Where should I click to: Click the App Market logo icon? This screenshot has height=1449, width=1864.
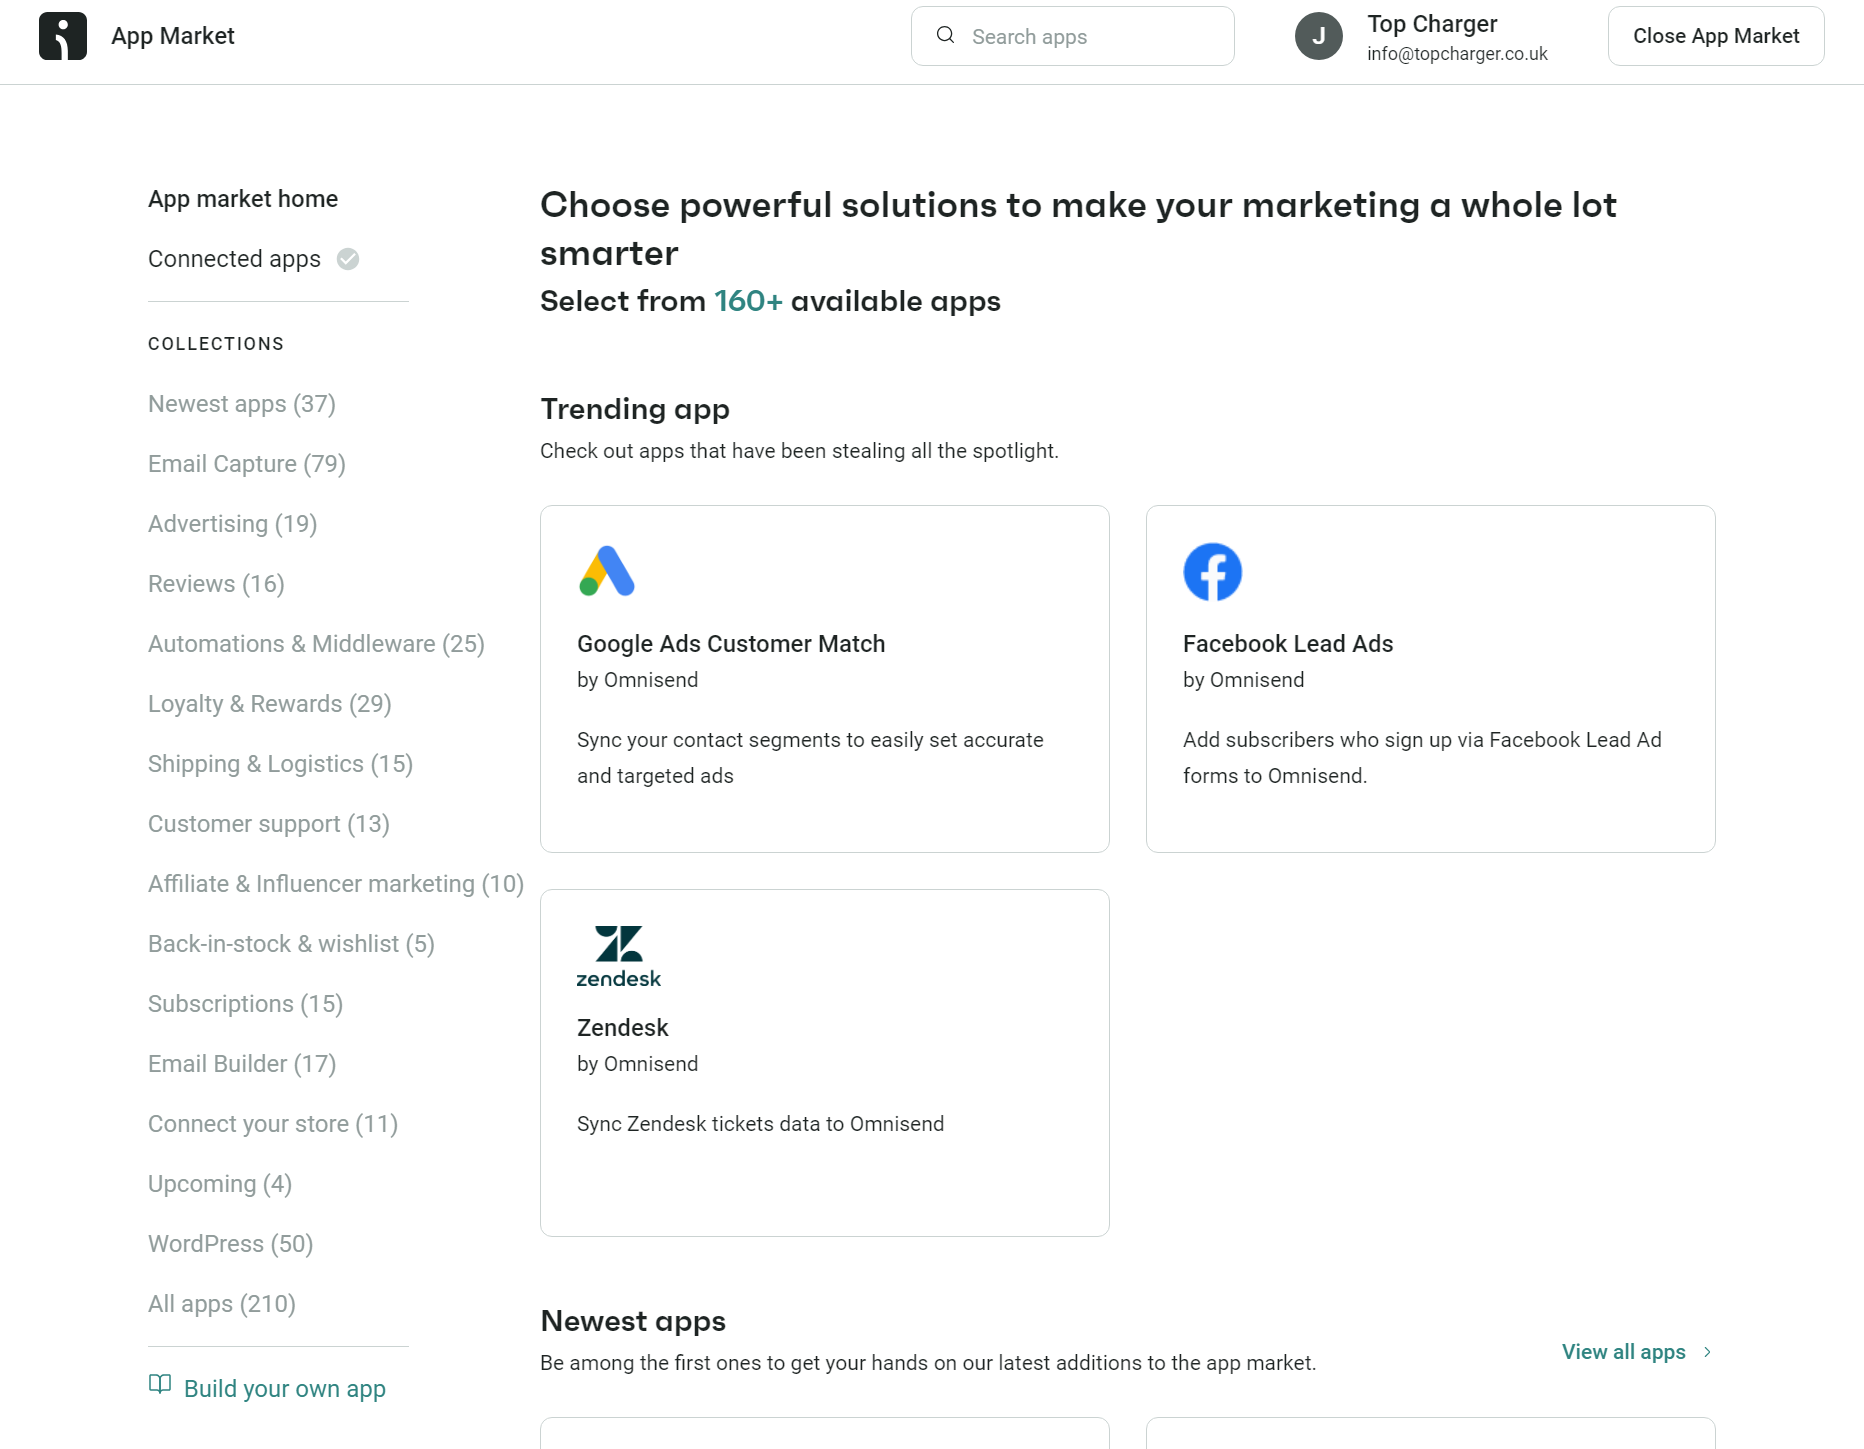[62, 35]
